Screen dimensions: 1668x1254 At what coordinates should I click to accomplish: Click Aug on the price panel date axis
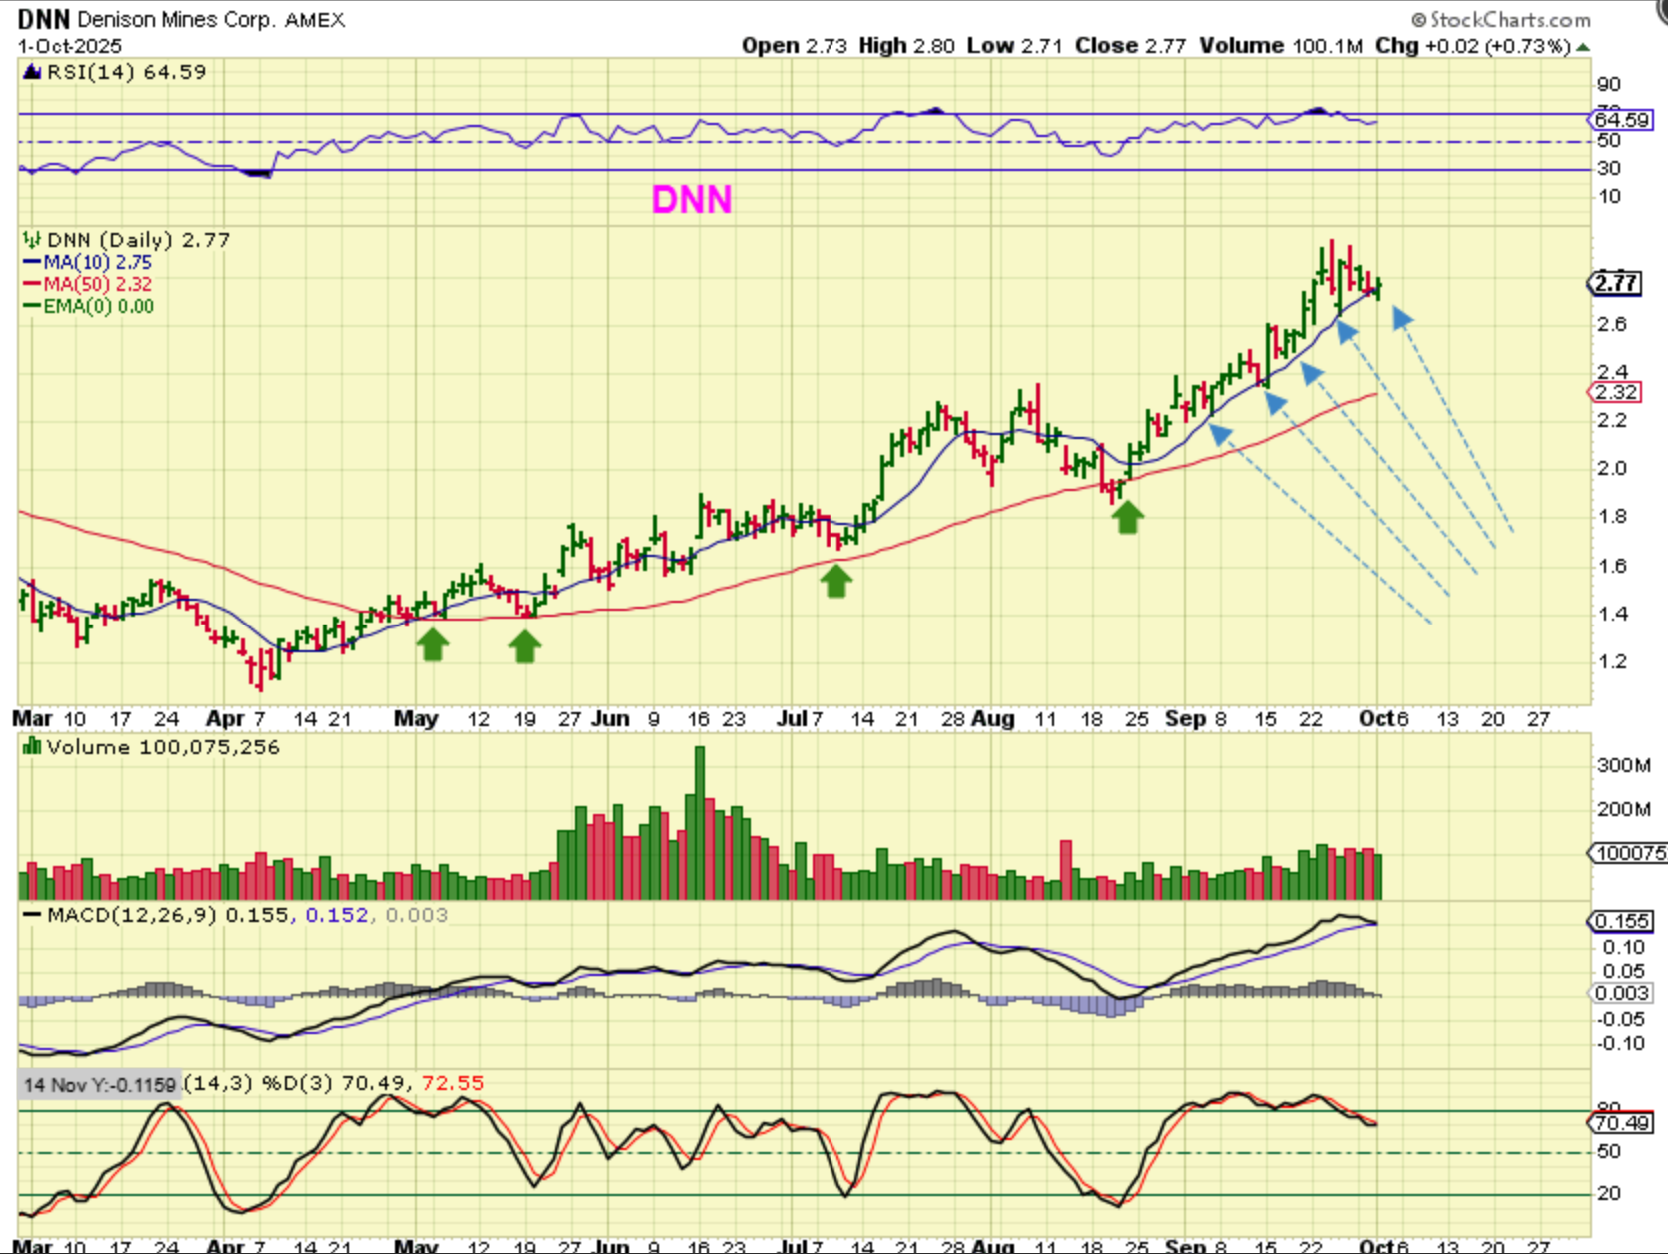(x=993, y=718)
